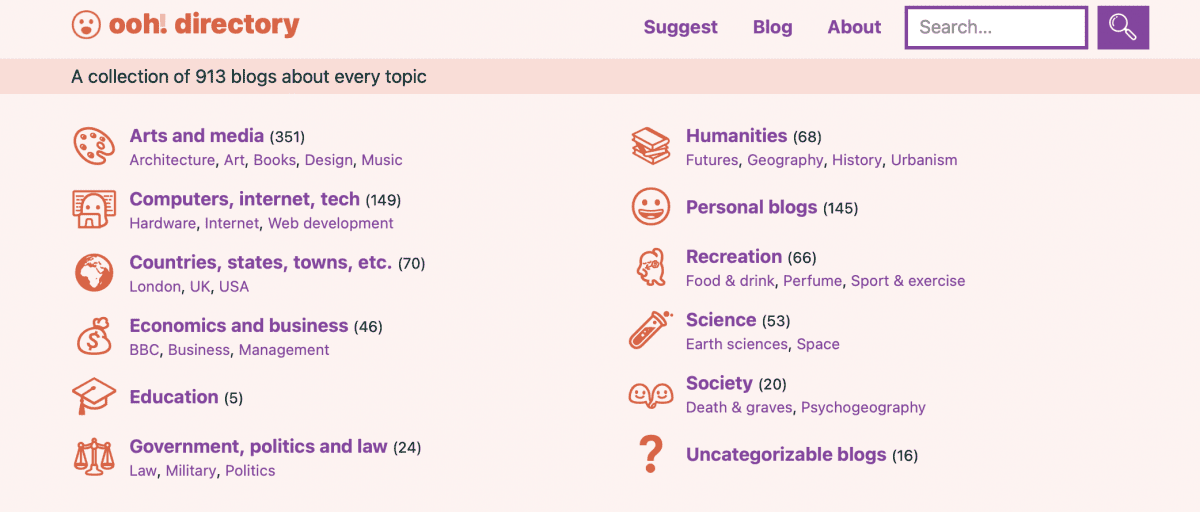Screen dimensions: 1200x512
Task: Open the Recreation category heading
Action: 734,256
